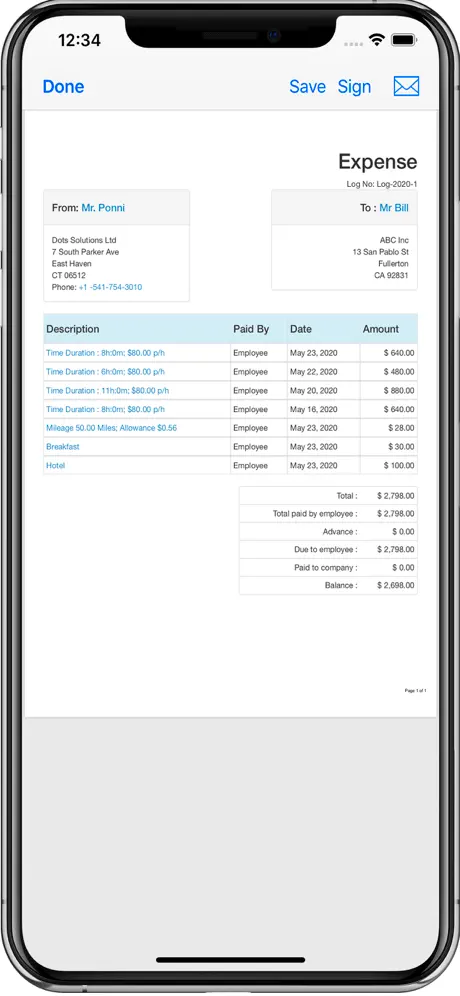
Task: Tap the phone number +1 -541-754-3010
Action: click(111, 287)
